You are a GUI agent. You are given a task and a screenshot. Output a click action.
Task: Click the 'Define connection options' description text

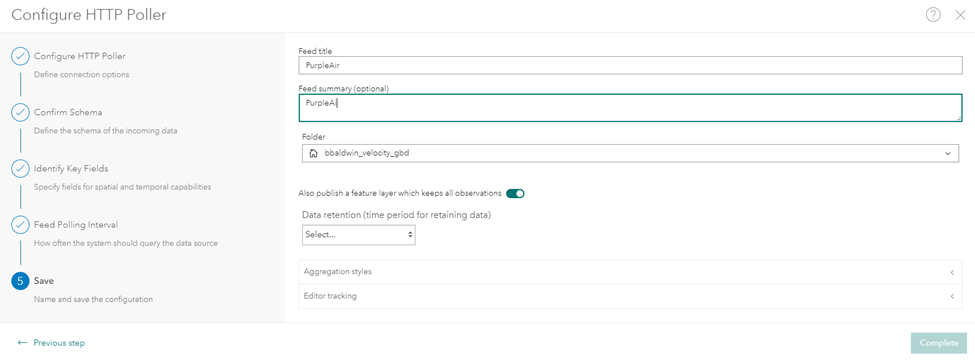[81, 75]
